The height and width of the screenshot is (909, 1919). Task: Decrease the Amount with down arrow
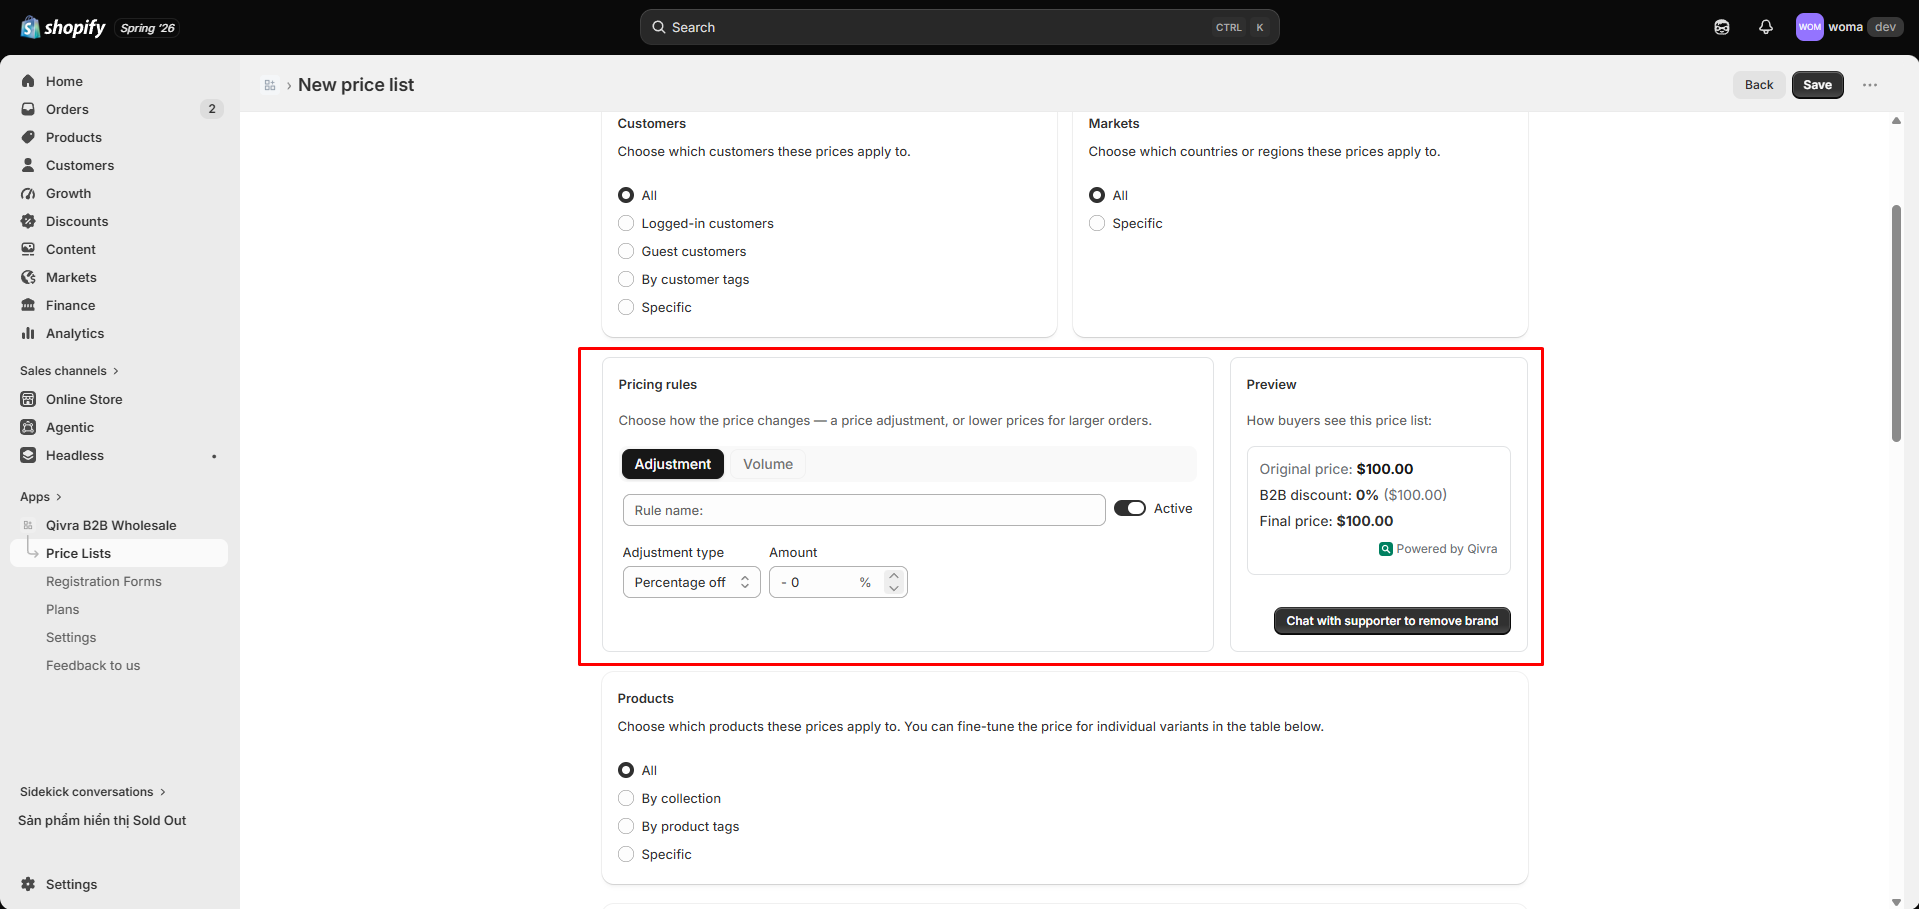tap(894, 589)
